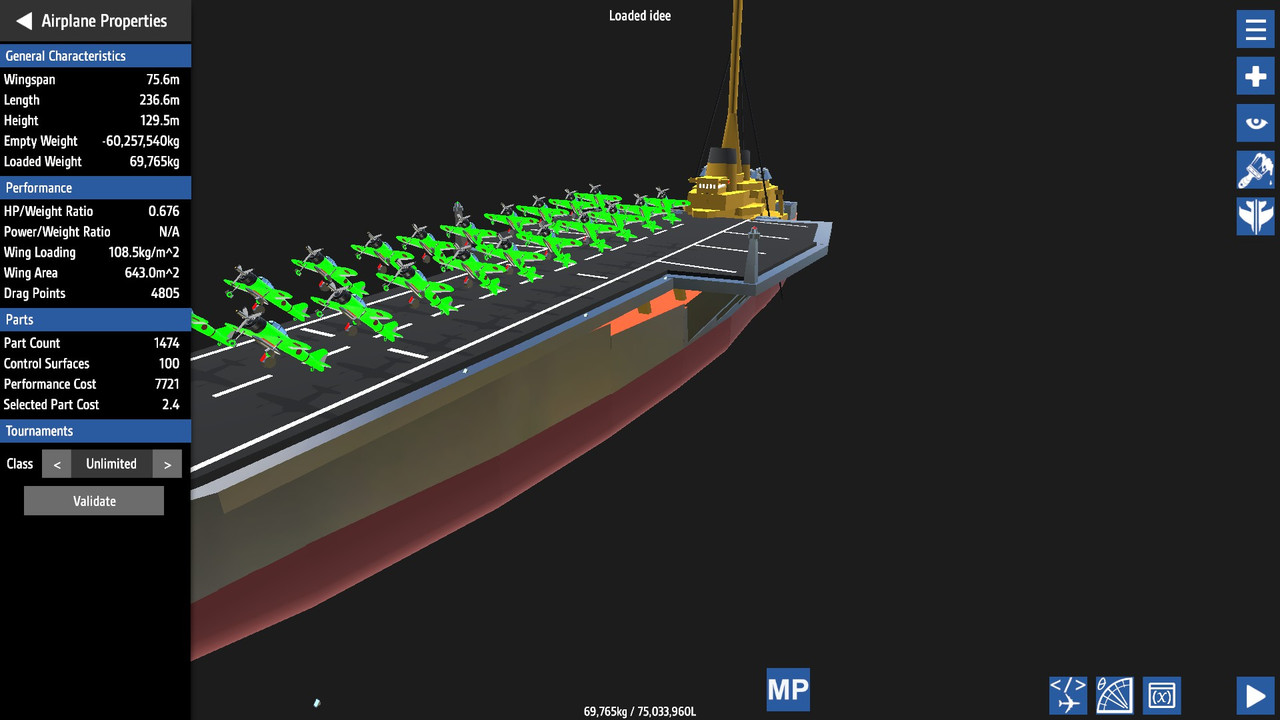Click Wing Area 643.0m^2 value
Image resolution: width=1280 pixels, height=720 pixels.
153,273
